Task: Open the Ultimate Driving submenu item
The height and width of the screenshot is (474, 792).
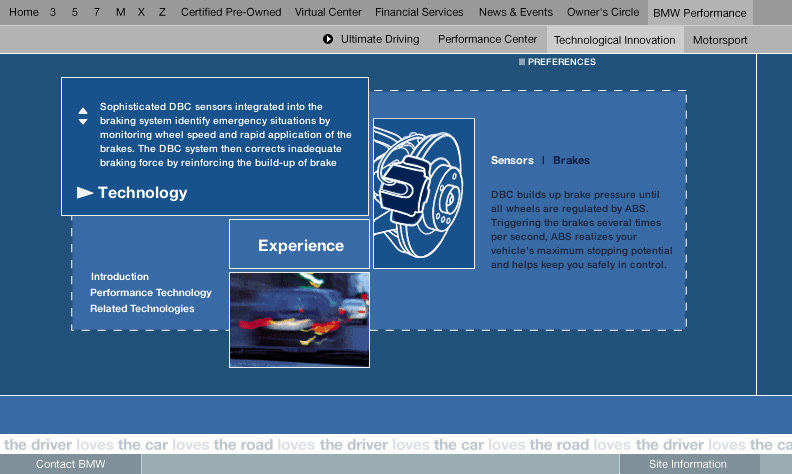Action: [x=380, y=39]
